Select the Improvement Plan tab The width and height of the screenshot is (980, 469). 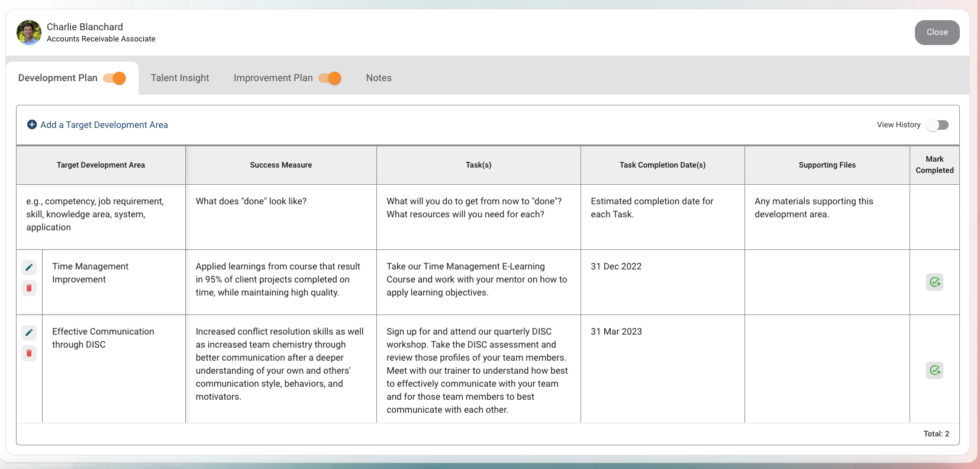(273, 78)
